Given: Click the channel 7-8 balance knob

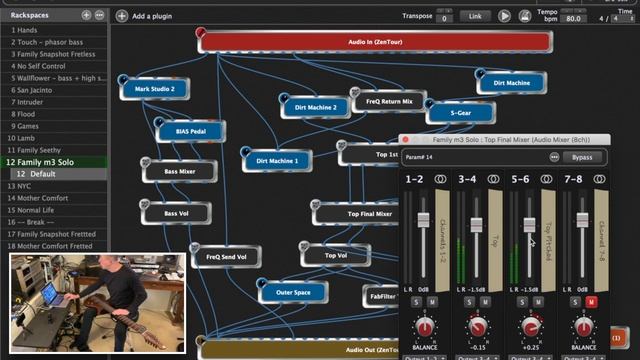Looking at the screenshot, I should 584,327.
